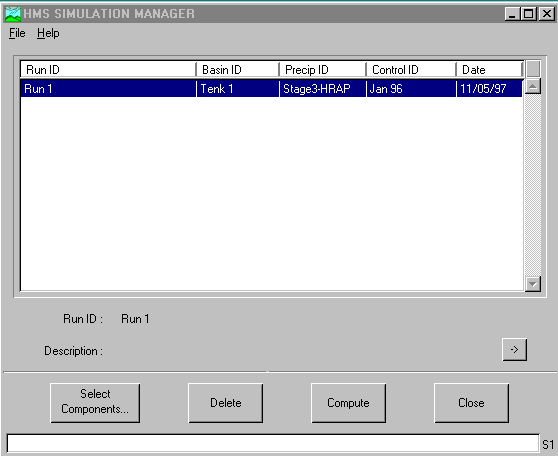Select the Run 1 row in list
Image resolution: width=558 pixels, height=456 pixels.
[272, 88]
